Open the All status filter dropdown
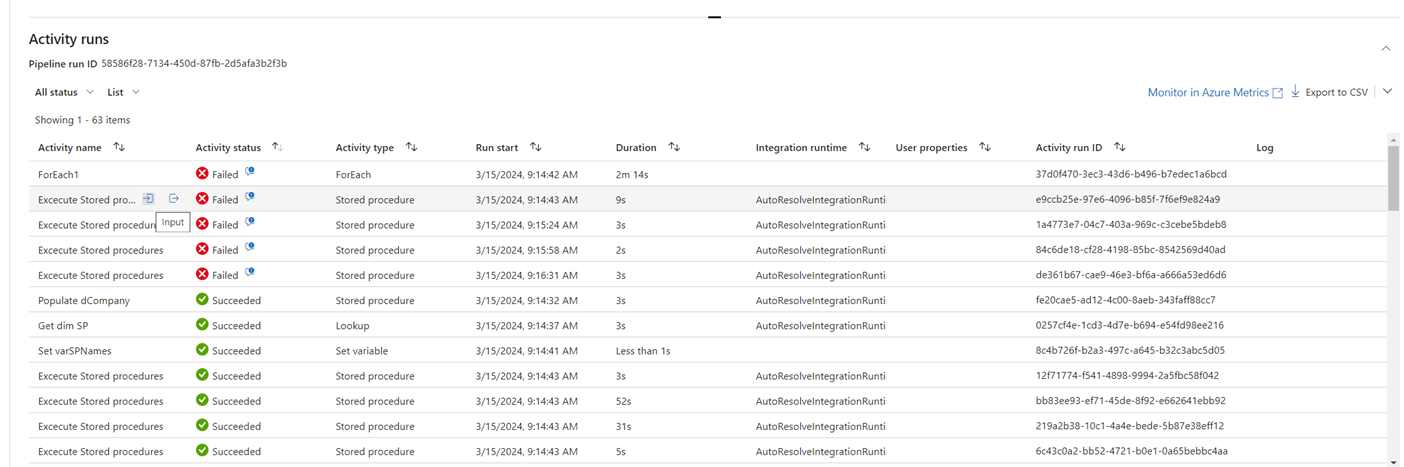This screenshot has width=1404, height=467. pyautogui.click(x=64, y=92)
